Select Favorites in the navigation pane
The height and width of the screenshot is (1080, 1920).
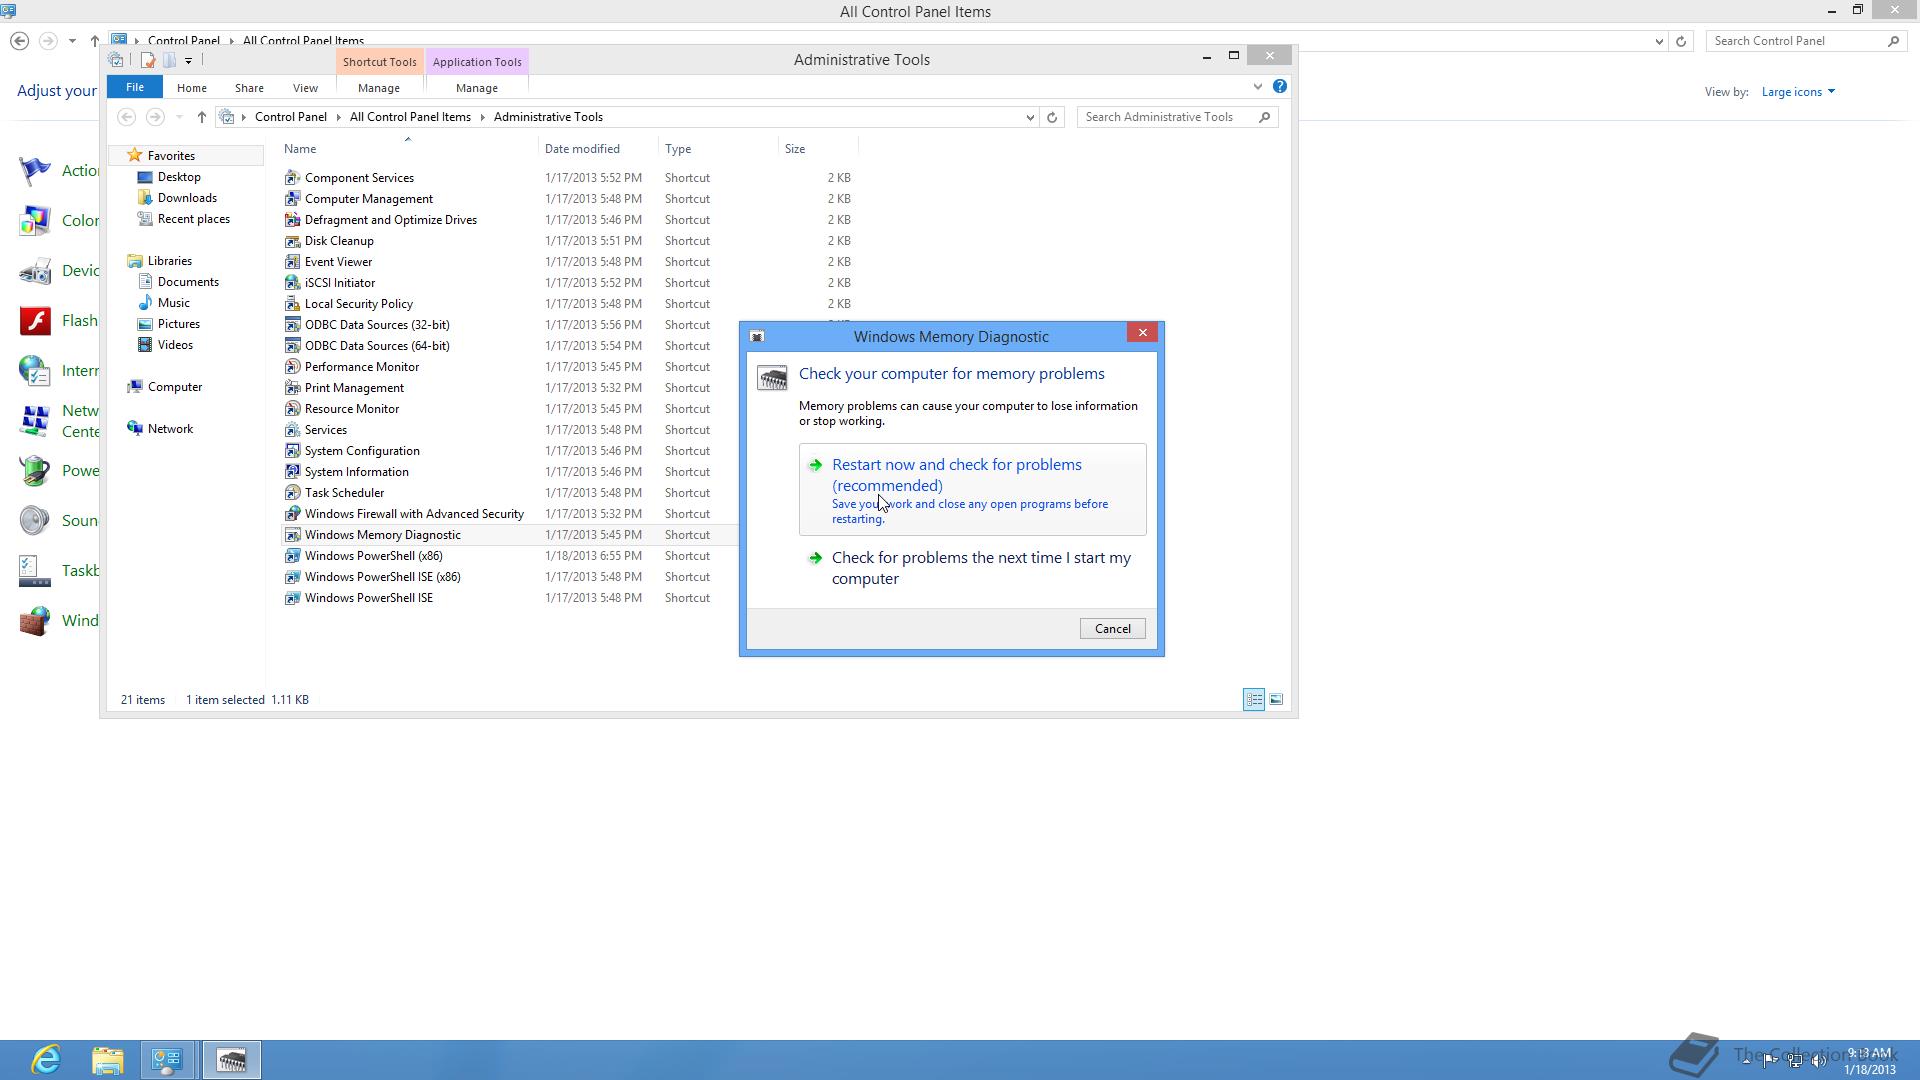(171, 156)
